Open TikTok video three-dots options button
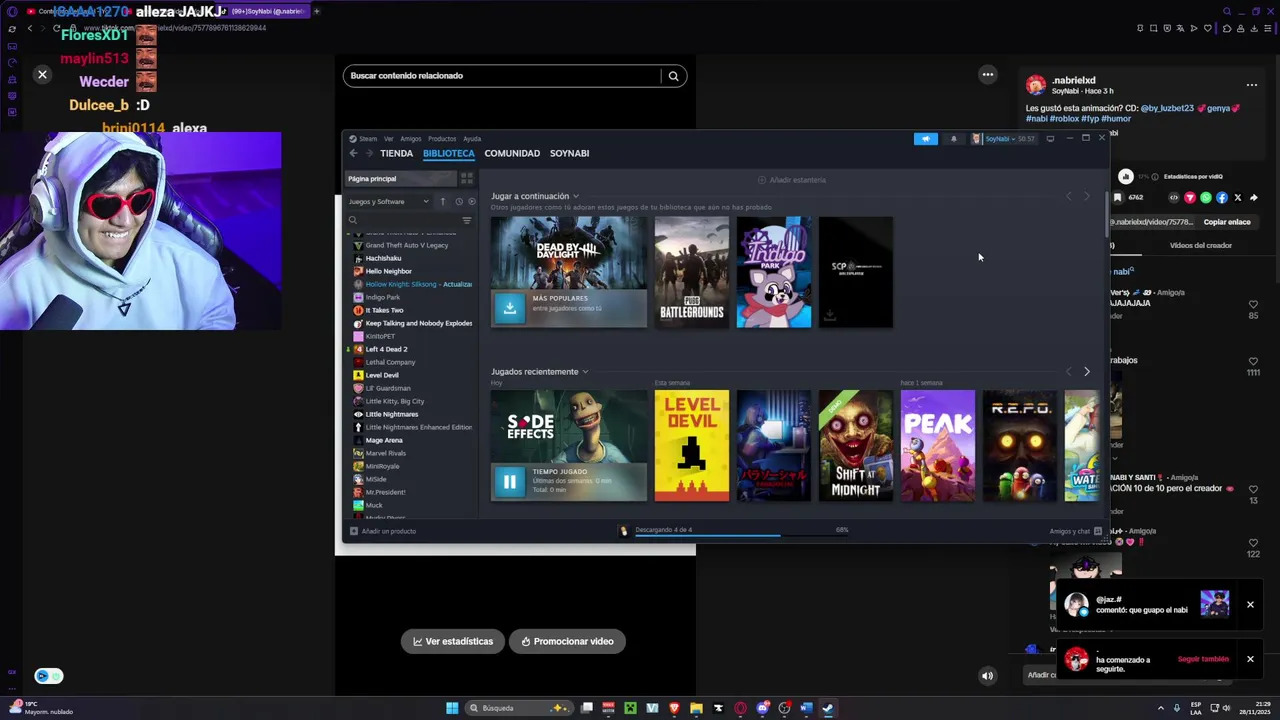1280x720 pixels. [988, 74]
